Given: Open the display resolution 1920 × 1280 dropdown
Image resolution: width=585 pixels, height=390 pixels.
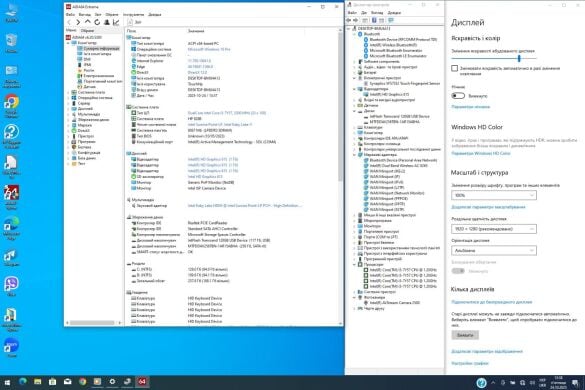Looking at the screenshot, I should click(x=494, y=229).
